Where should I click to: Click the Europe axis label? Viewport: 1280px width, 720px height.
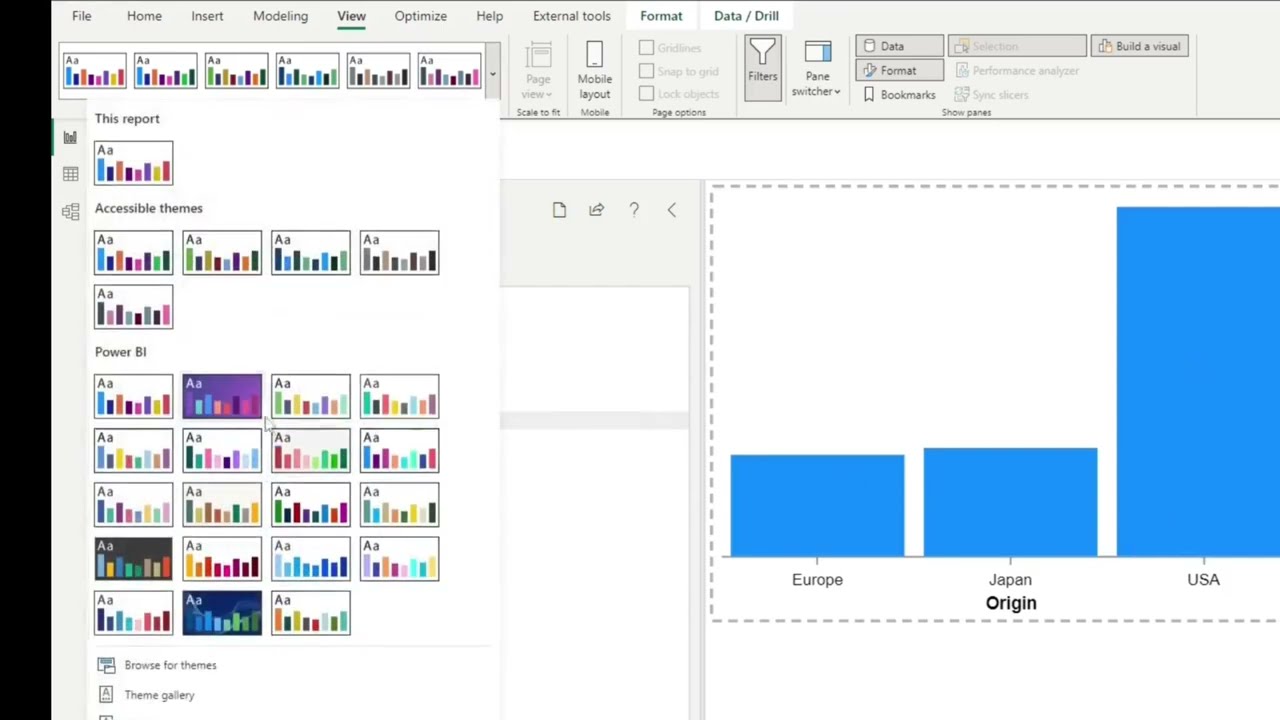817,580
